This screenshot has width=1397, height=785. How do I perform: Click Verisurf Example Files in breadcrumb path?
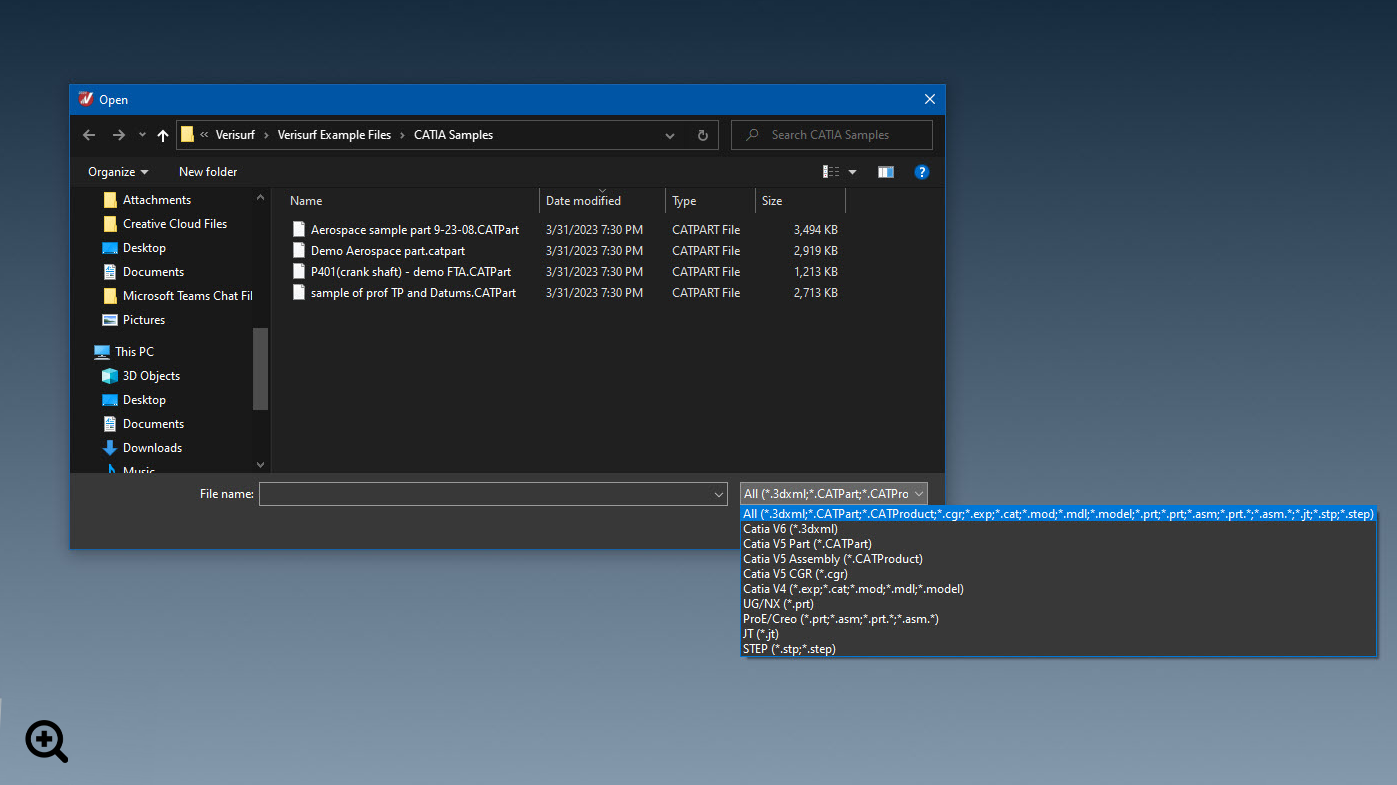pyautogui.click(x=334, y=135)
